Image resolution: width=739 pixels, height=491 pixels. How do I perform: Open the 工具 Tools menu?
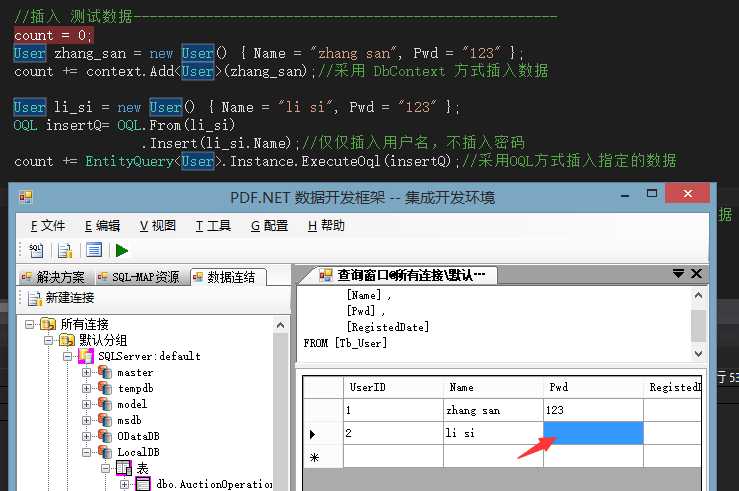tap(213, 226)
